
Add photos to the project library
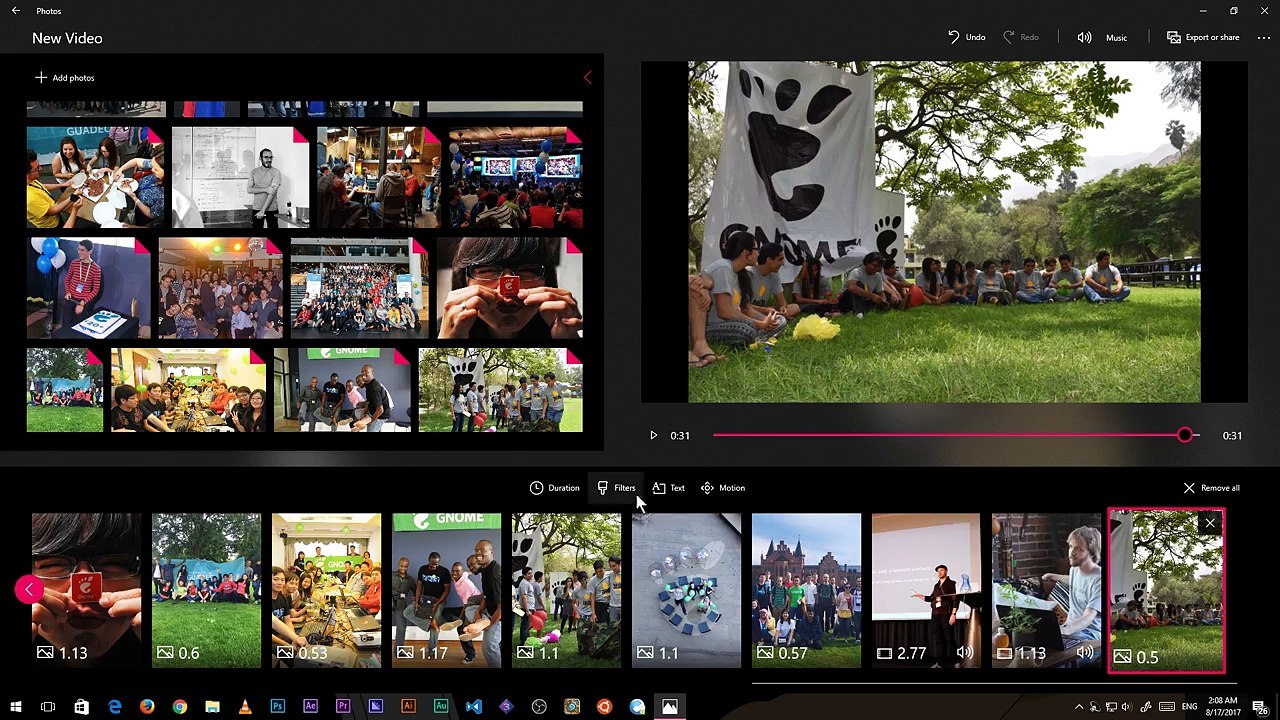tap(64, 77)
